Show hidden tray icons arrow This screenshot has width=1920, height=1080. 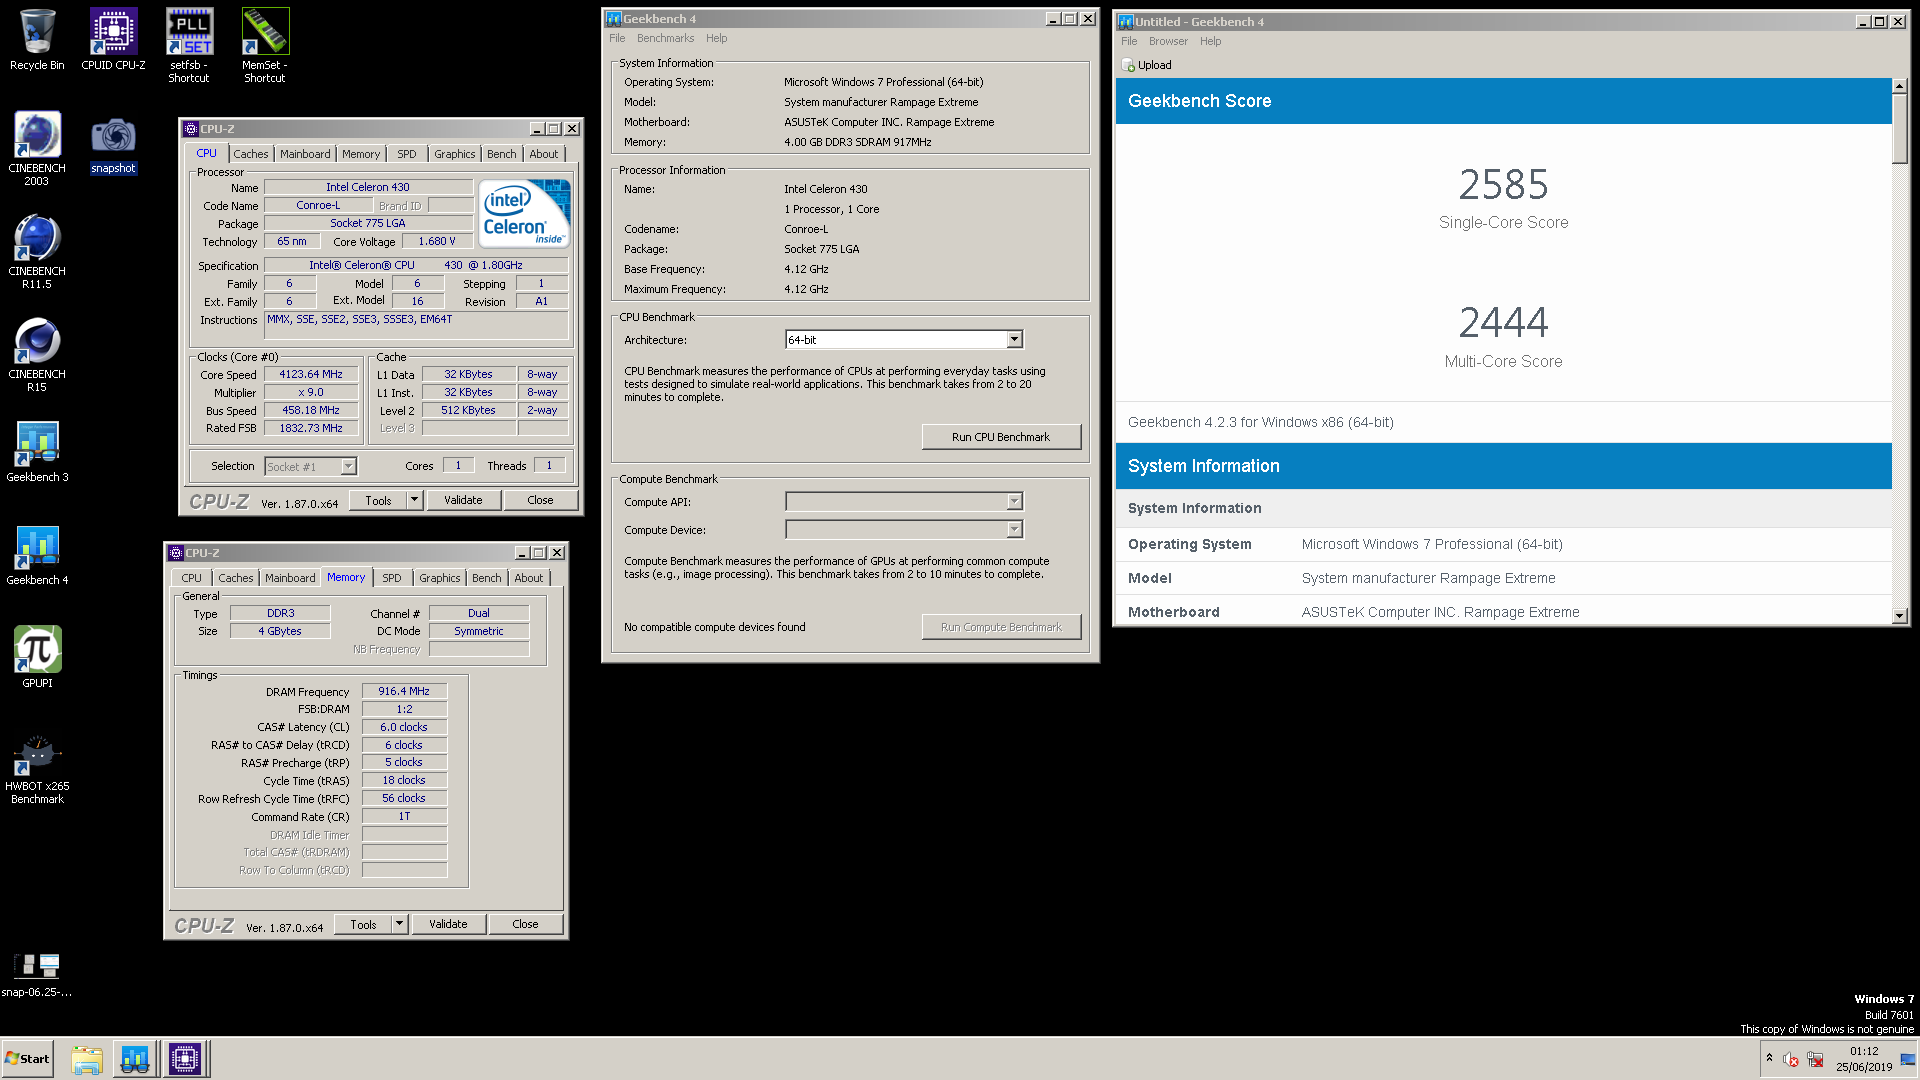point(1769,1058)
